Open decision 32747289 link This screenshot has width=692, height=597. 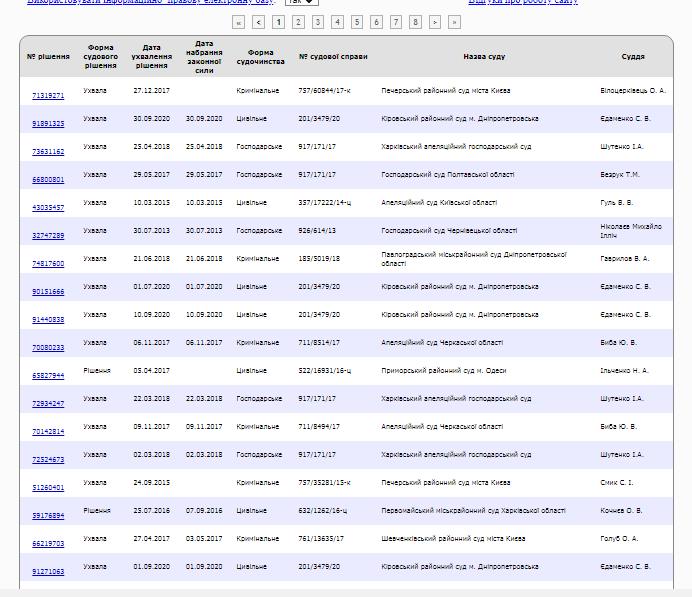(48, 236)
